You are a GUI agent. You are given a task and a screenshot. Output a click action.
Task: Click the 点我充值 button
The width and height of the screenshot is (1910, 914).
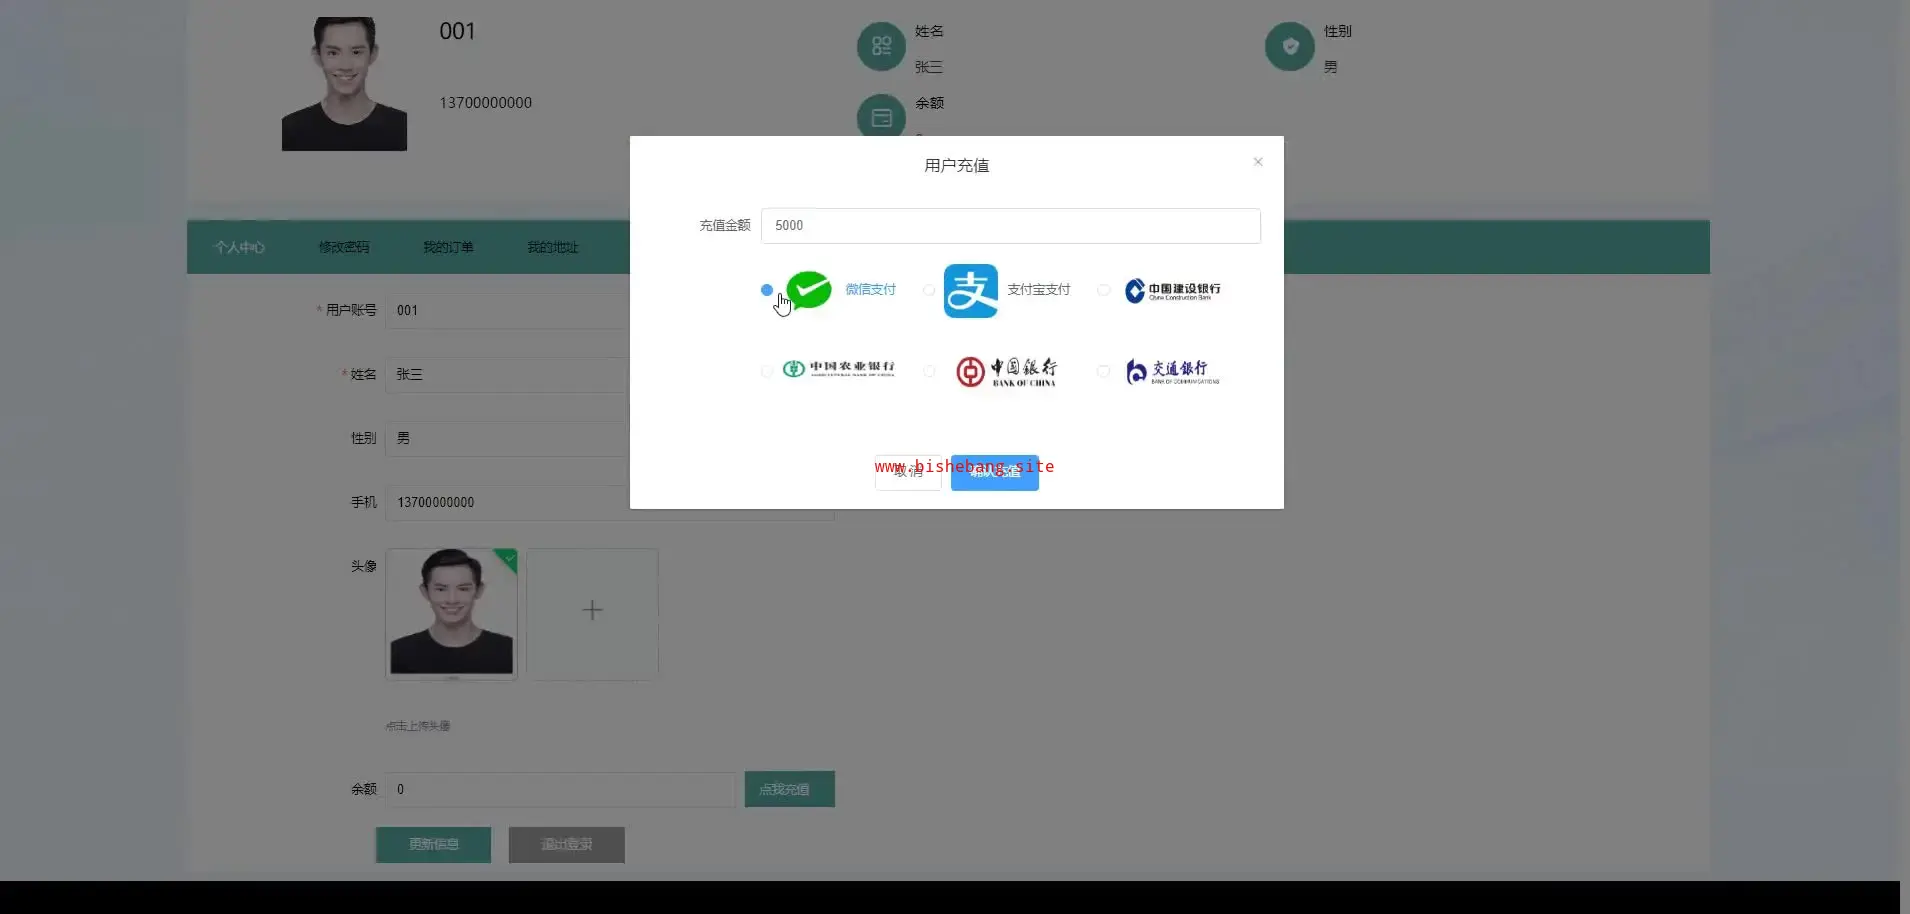(790, 789)
